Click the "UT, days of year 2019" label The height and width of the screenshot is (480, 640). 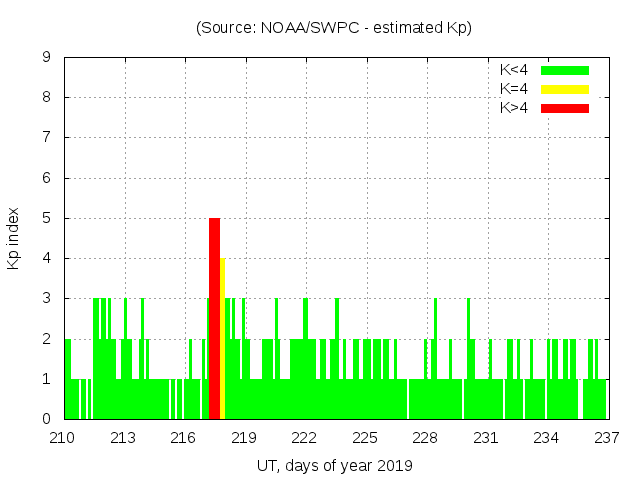click(x=334, y=465)
